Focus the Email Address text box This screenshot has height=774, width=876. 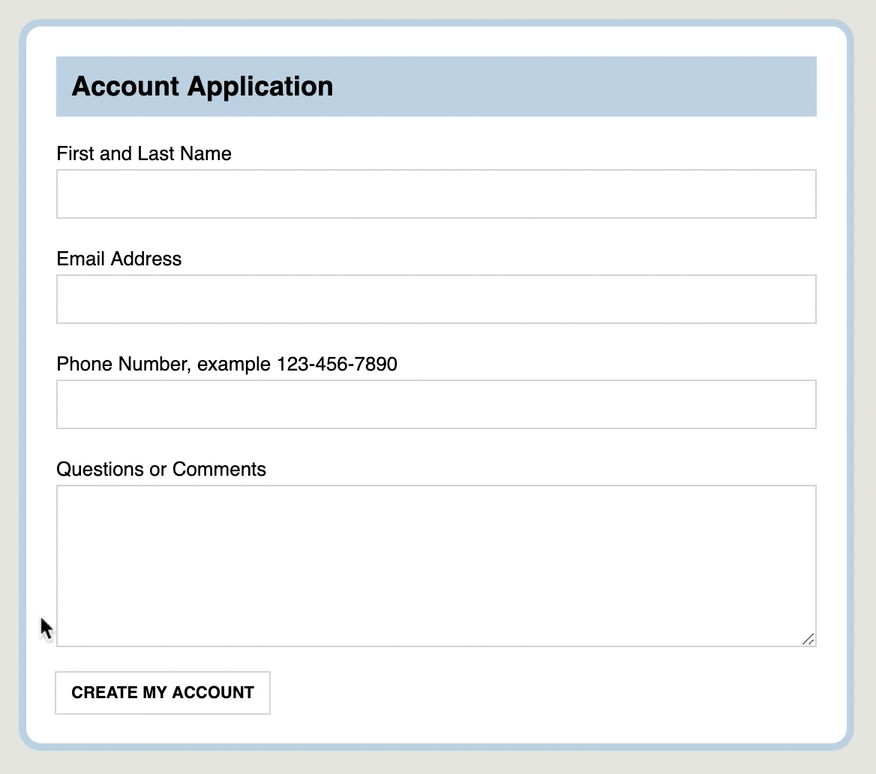pyautogui.click(x=436, y=299)
